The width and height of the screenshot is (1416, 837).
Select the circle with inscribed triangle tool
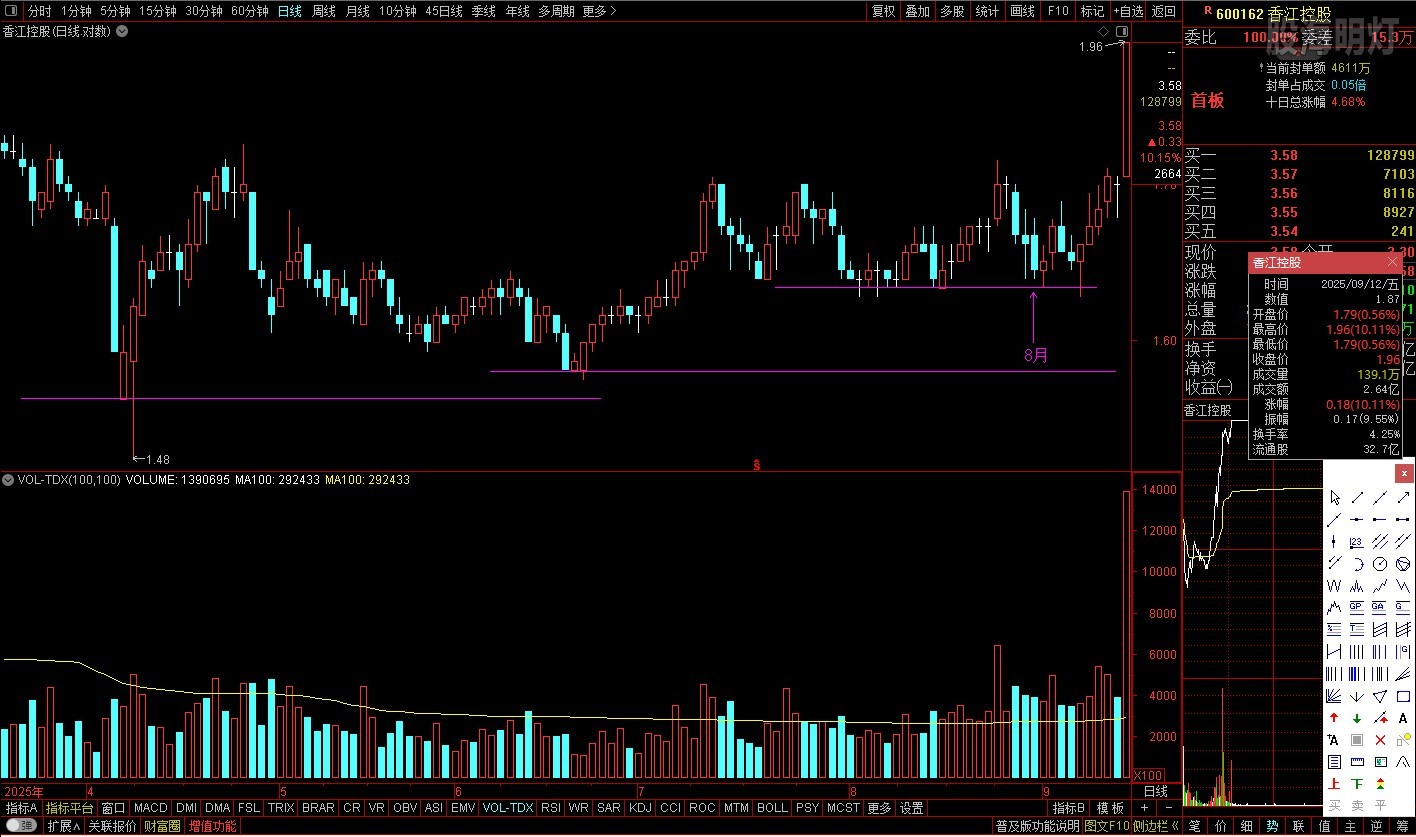tap(1404, 564)
